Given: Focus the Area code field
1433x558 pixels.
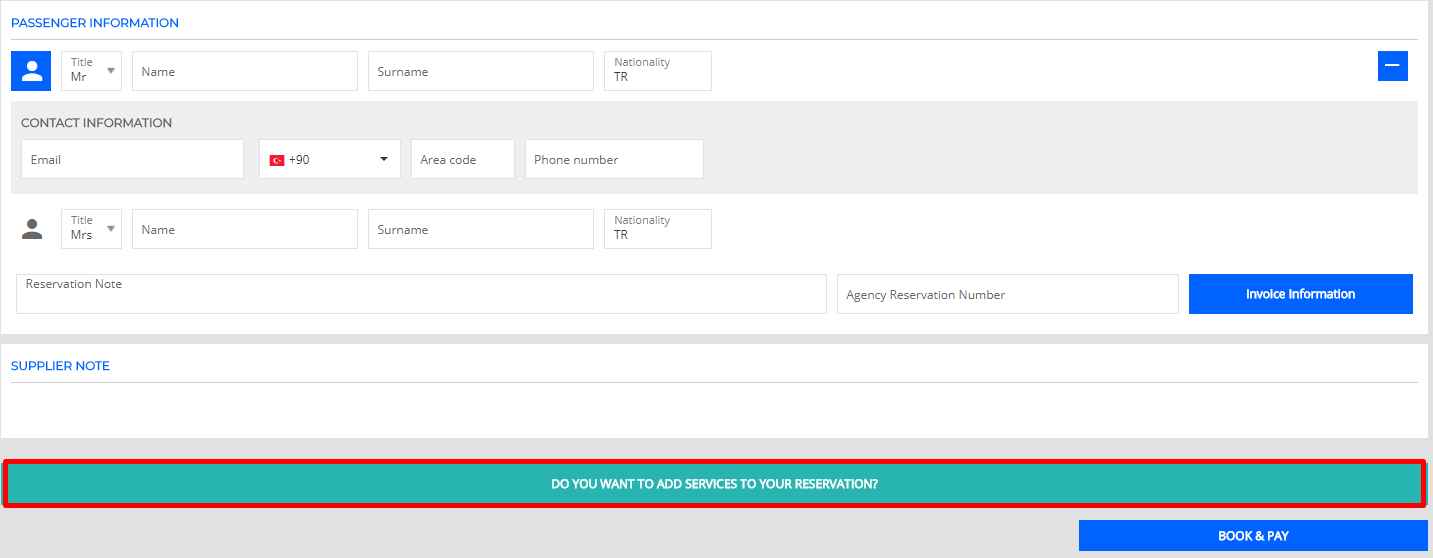Looking at the screenshot, I should [462, 159].
